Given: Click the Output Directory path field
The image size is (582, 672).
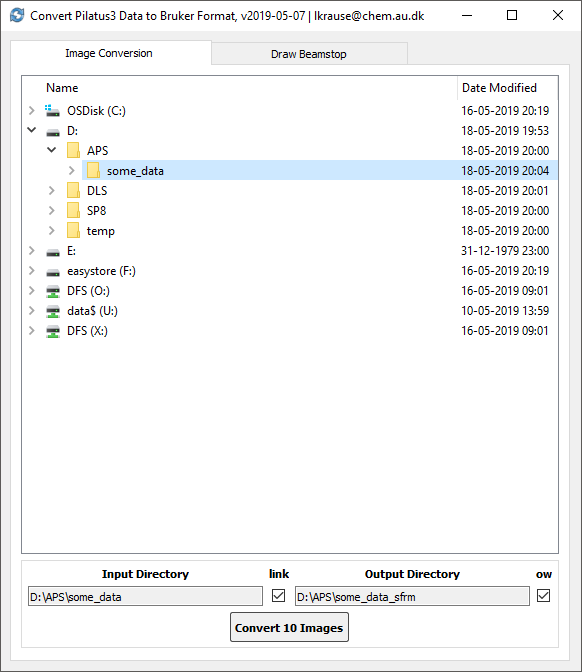Looking at the screenshot, I should pos(412,597).
